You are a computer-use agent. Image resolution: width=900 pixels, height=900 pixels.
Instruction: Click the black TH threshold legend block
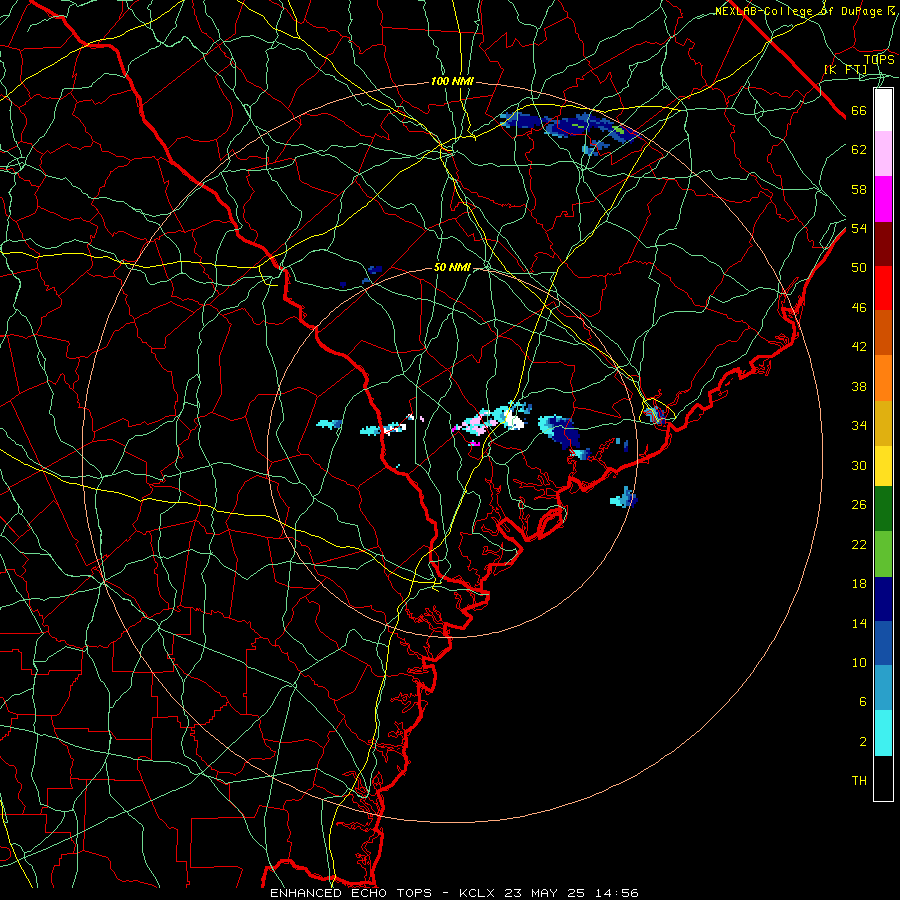[x=883, y=778]
